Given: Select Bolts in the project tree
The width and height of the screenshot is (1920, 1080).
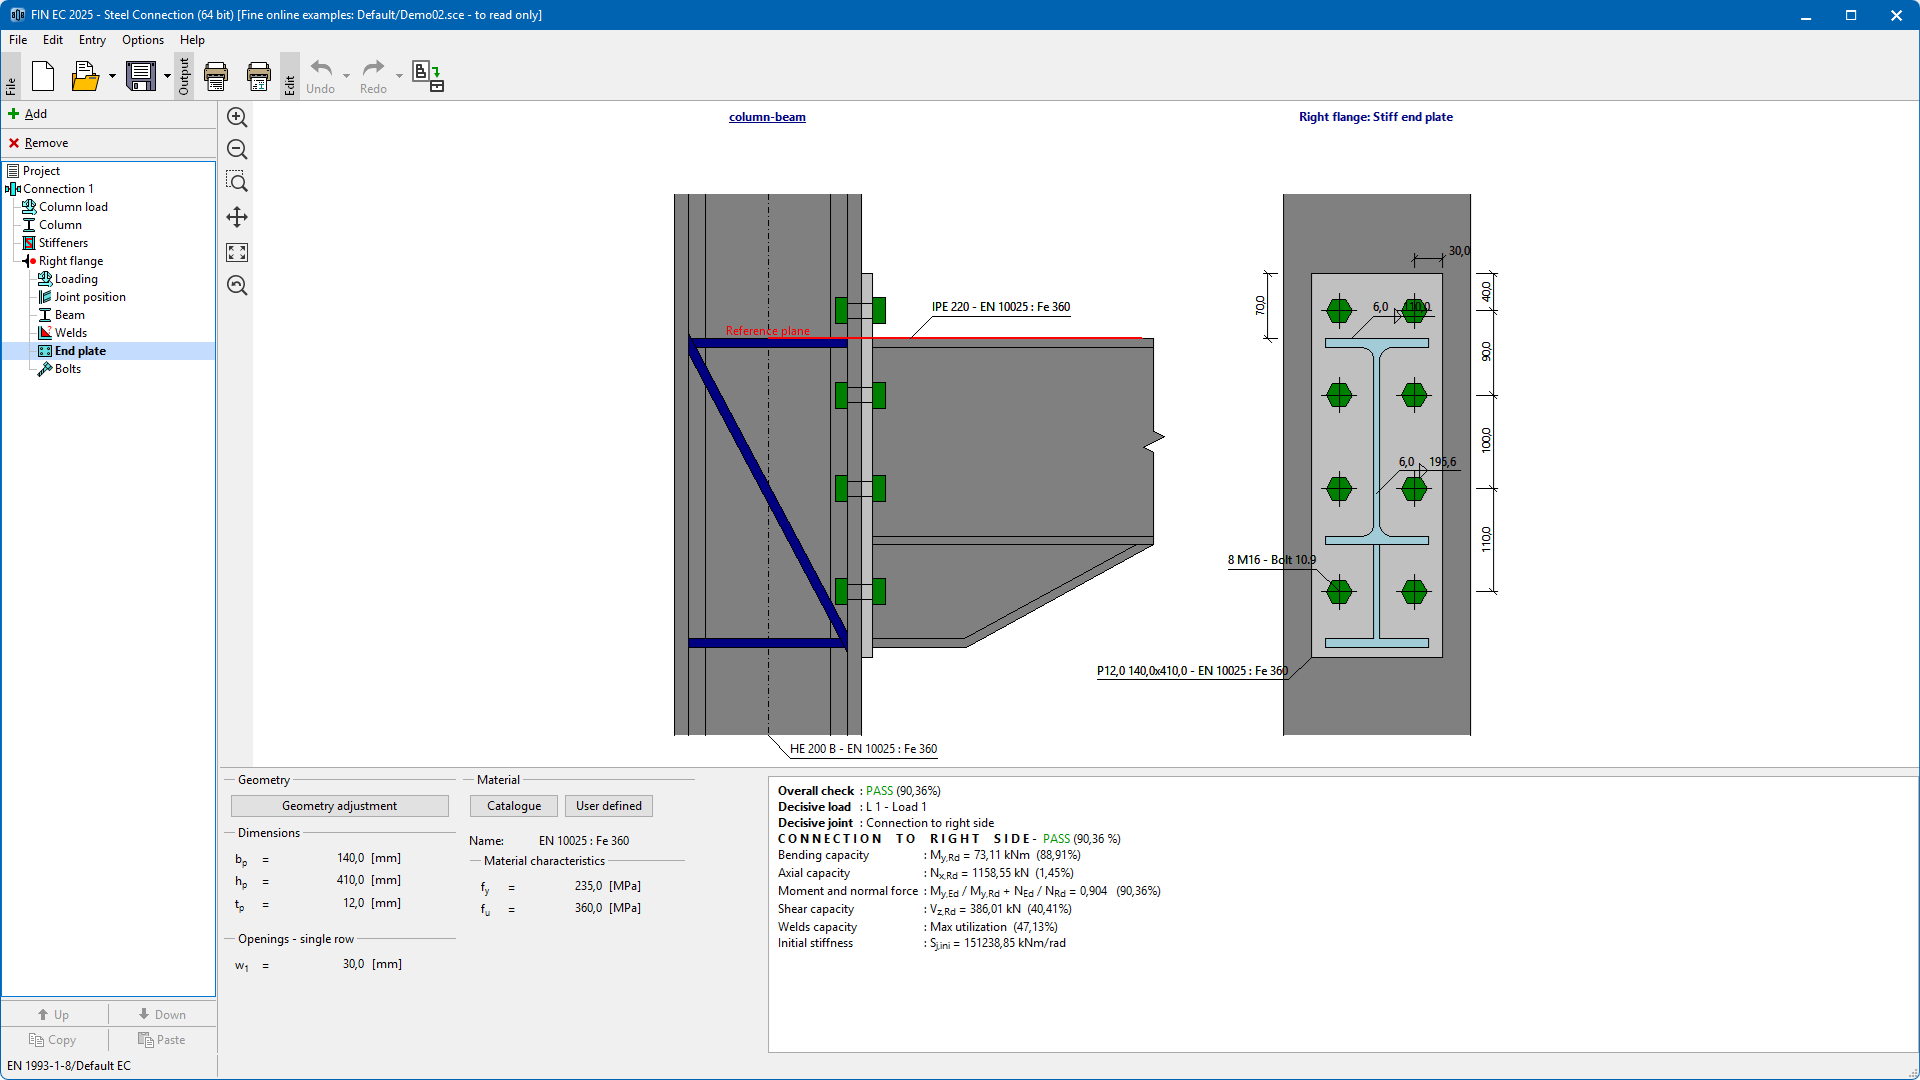Looking at the screenshot, I should (68, 369).
